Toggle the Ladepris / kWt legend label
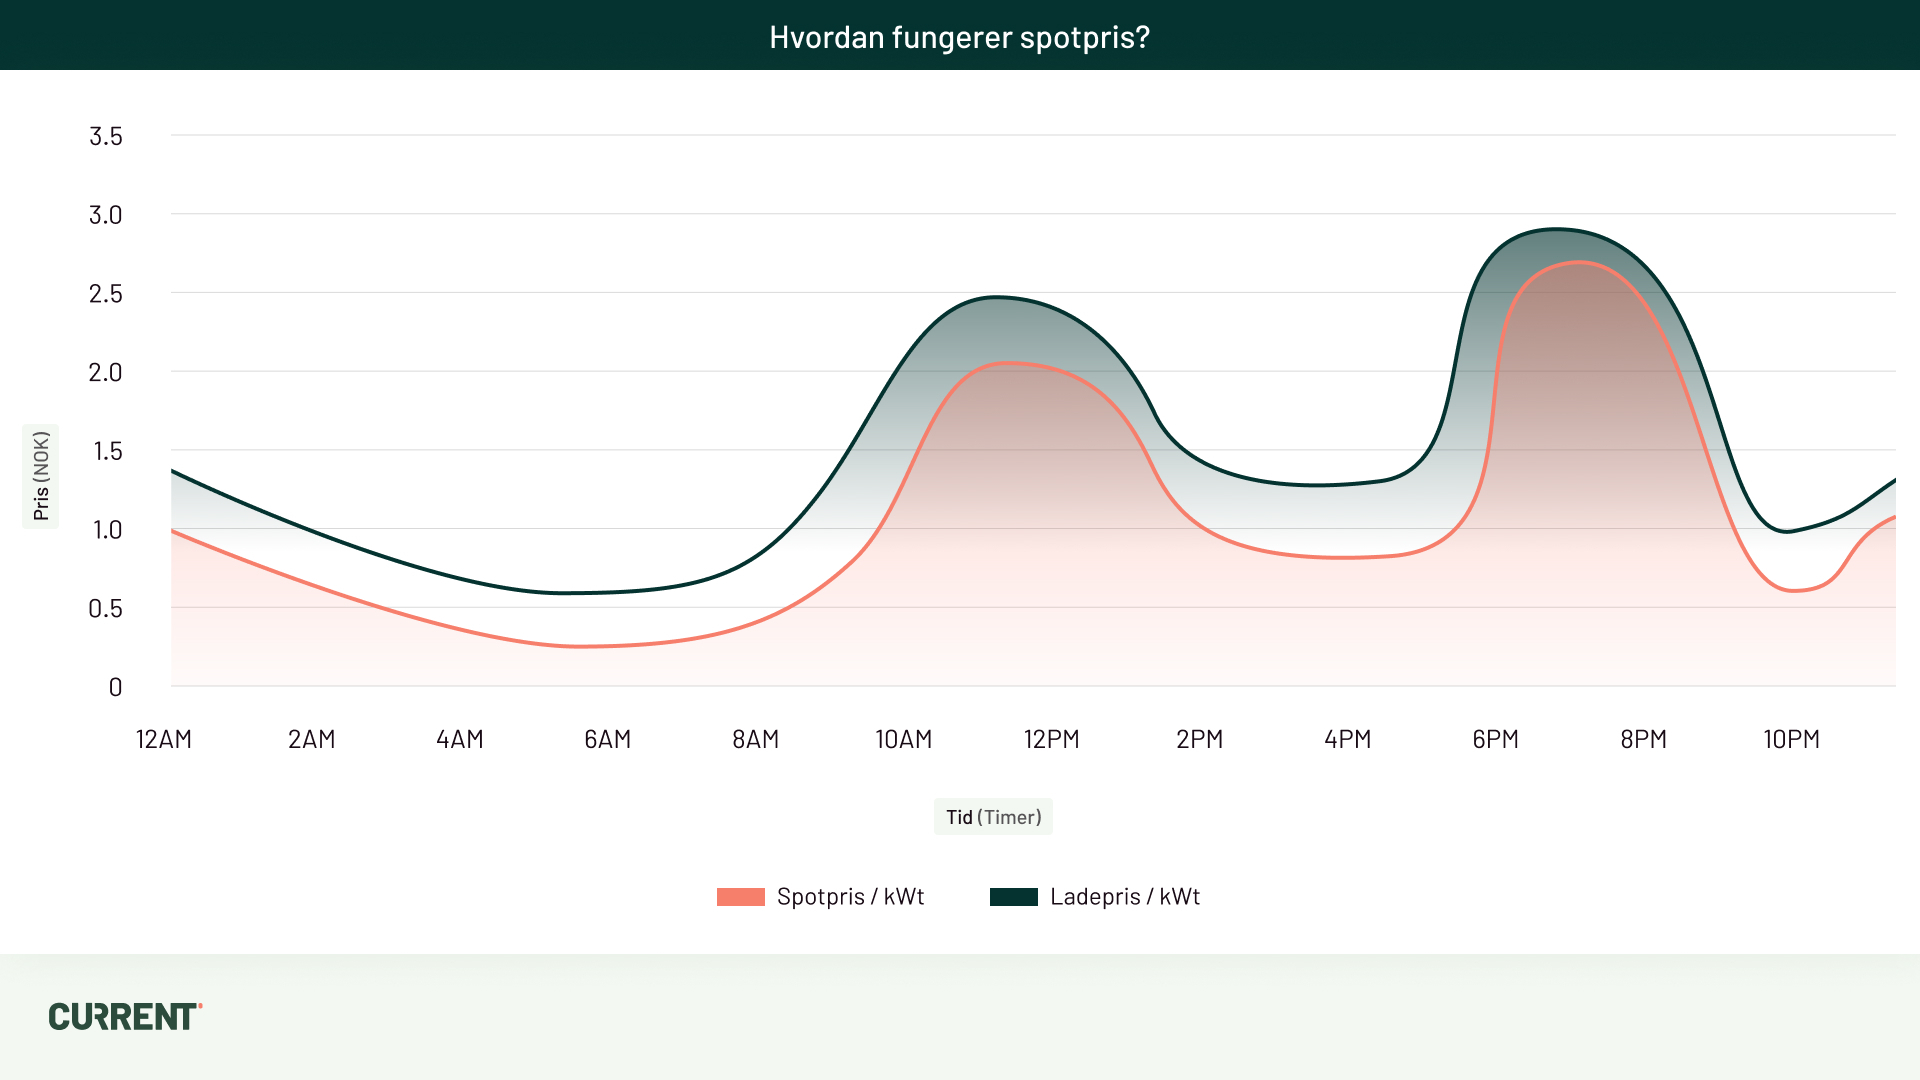 (1124, 897)
